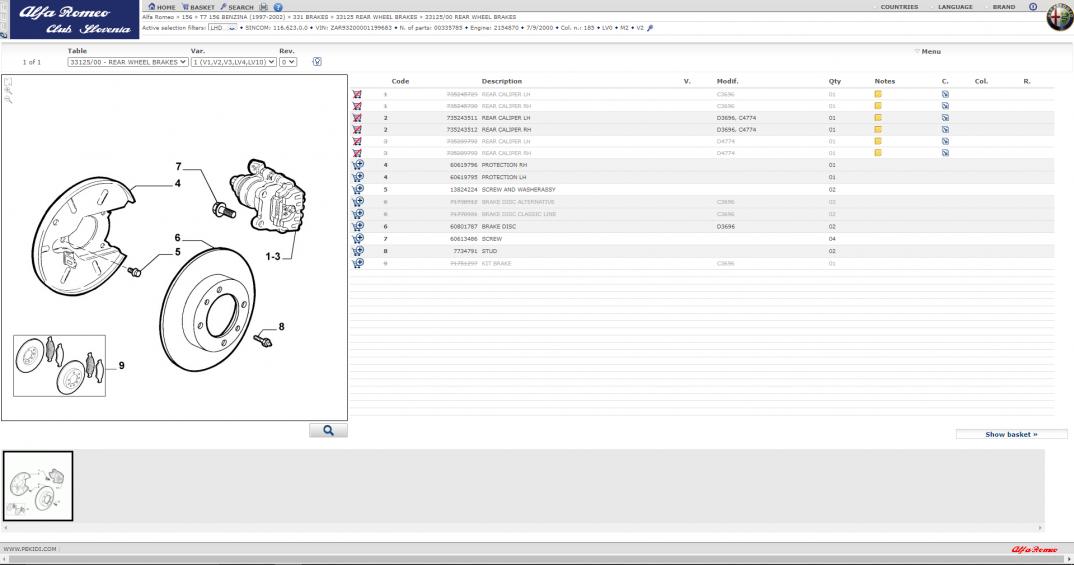Click the '331 BRAKES' breadcrumb

tap(310, 17)
